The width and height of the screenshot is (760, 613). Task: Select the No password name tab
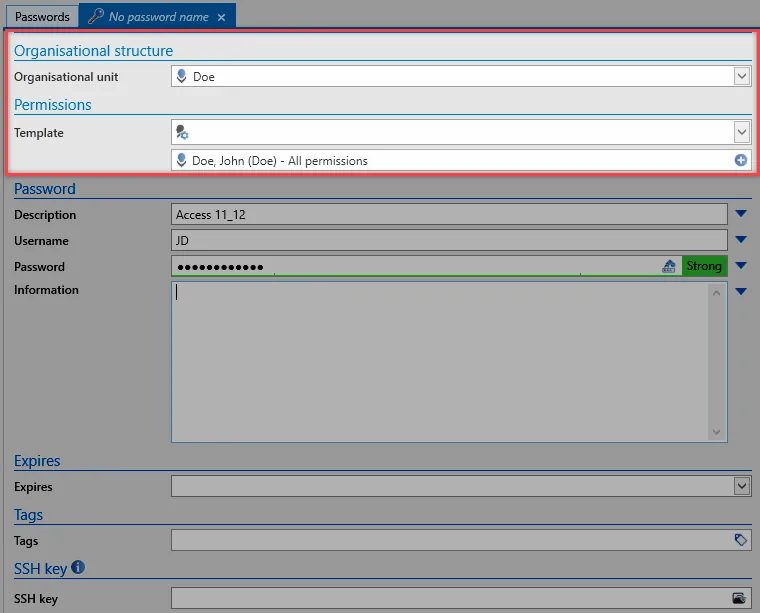158,17
